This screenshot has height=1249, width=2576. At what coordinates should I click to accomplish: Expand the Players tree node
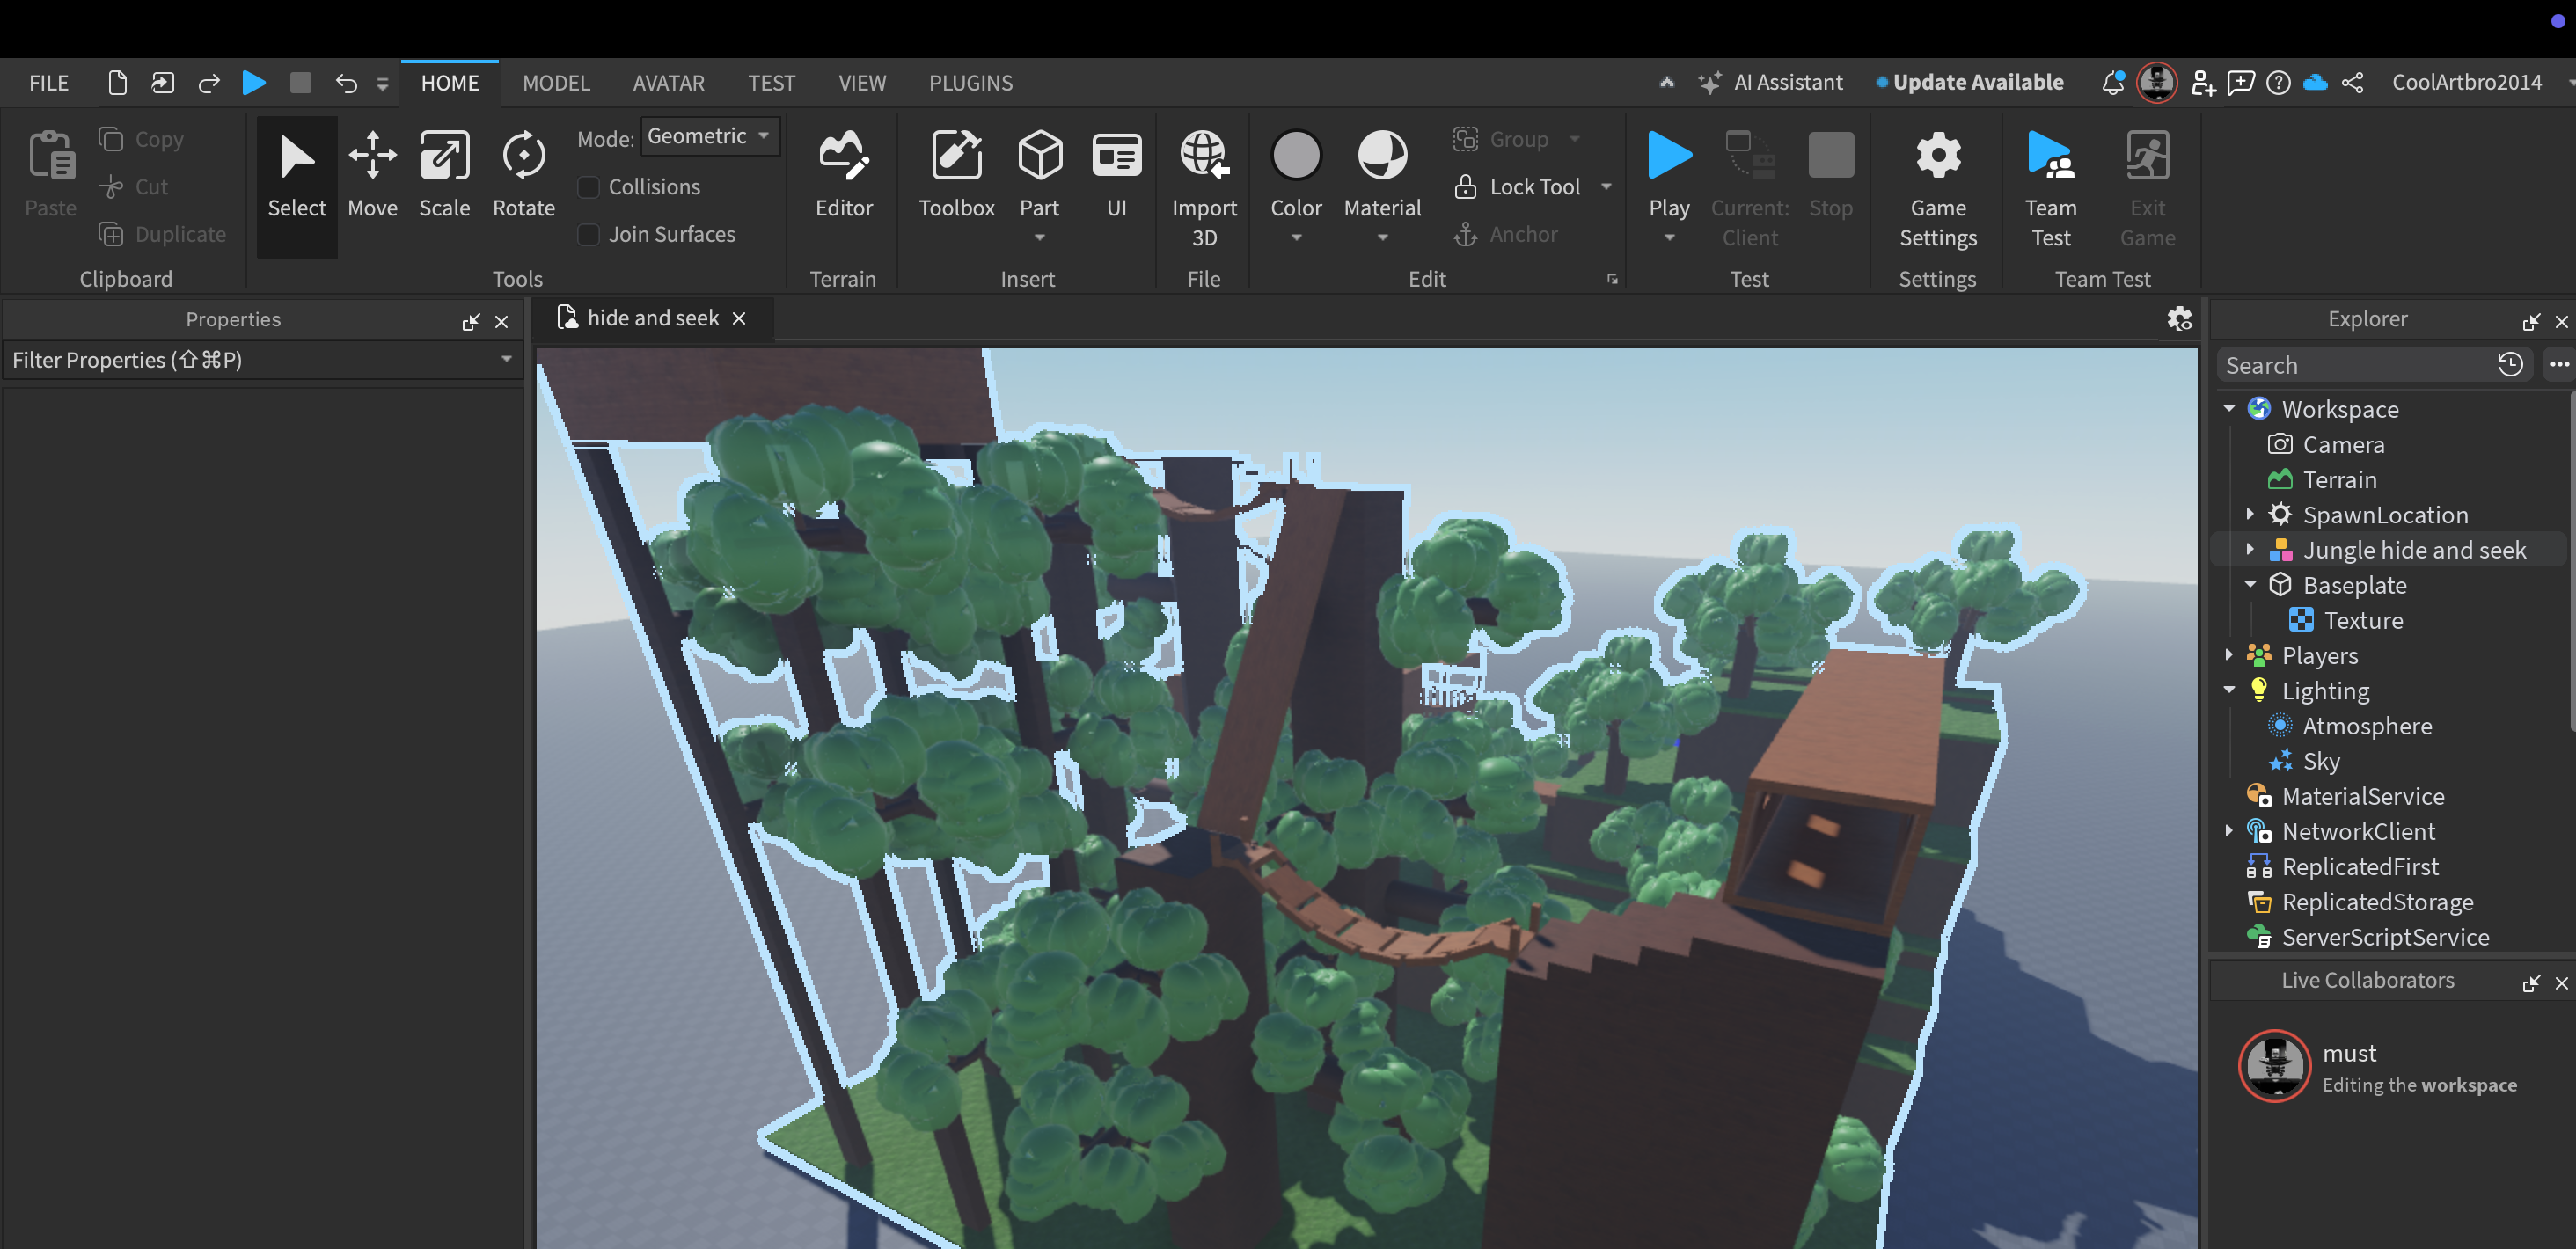coord(2229,655)
